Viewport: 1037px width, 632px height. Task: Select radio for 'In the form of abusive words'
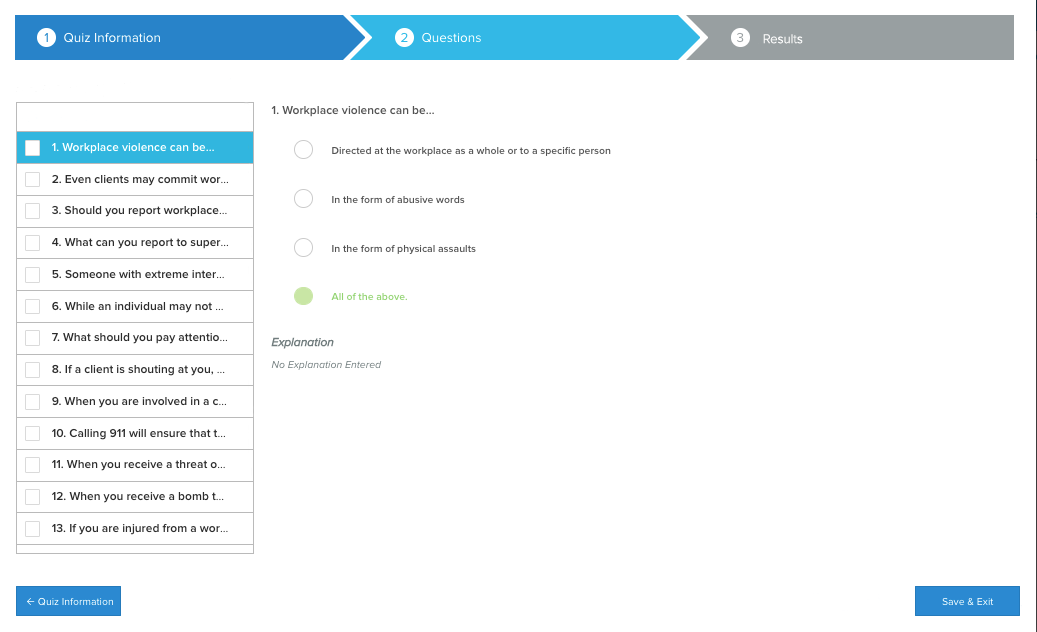point(304,198)
